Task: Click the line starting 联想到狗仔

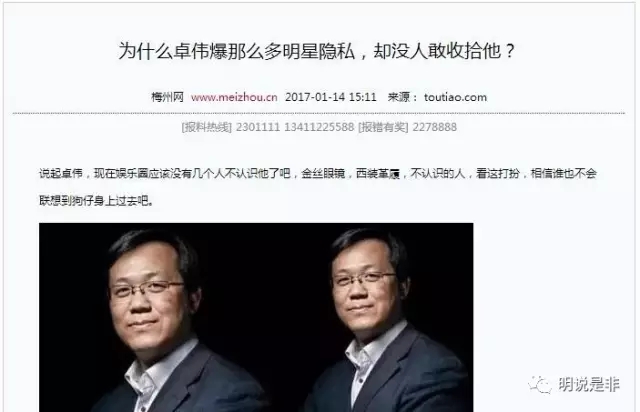Action: 97,201
